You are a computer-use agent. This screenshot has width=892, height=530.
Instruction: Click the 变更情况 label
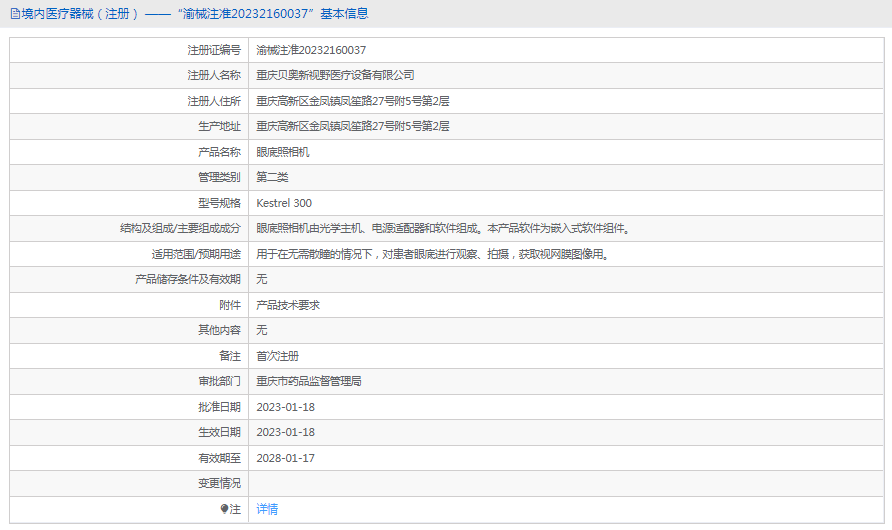click(x=219, y=483)
